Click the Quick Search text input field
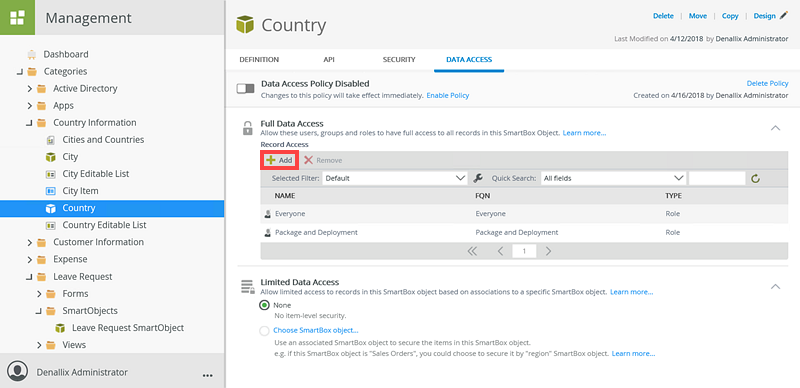This screenshot has width=800, height=388. point(717,178)
